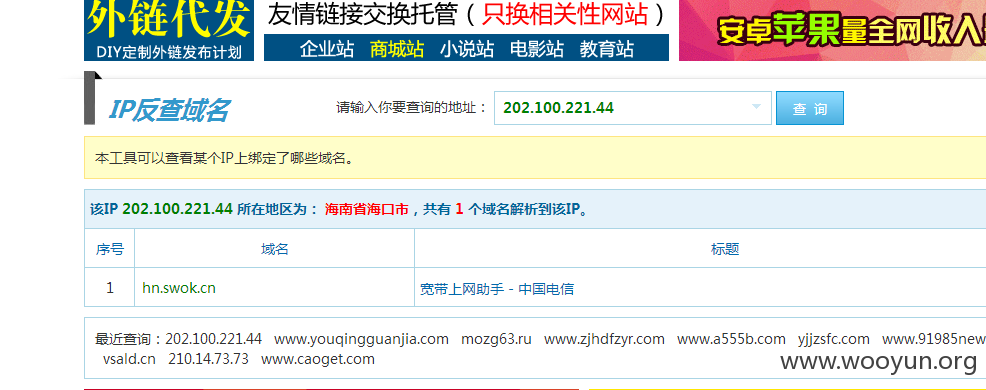
Task: Click the 企业站 banner category
Action: (x=327, y=49)
